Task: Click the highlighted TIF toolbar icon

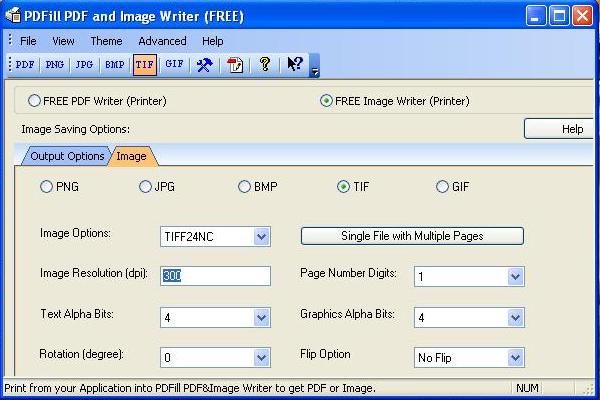Action: tap(145, 65)
